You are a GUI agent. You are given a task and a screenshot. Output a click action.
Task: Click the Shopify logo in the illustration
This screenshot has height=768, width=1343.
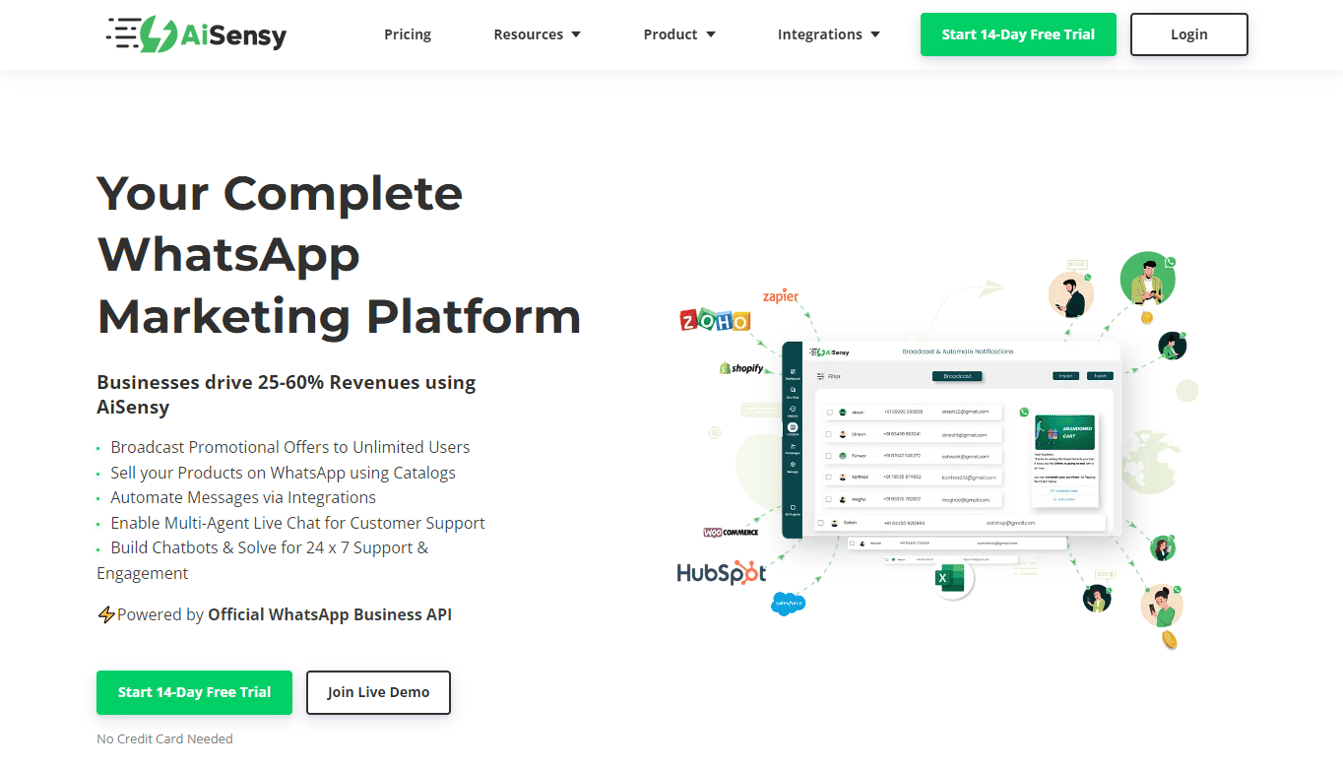point(742,368)
